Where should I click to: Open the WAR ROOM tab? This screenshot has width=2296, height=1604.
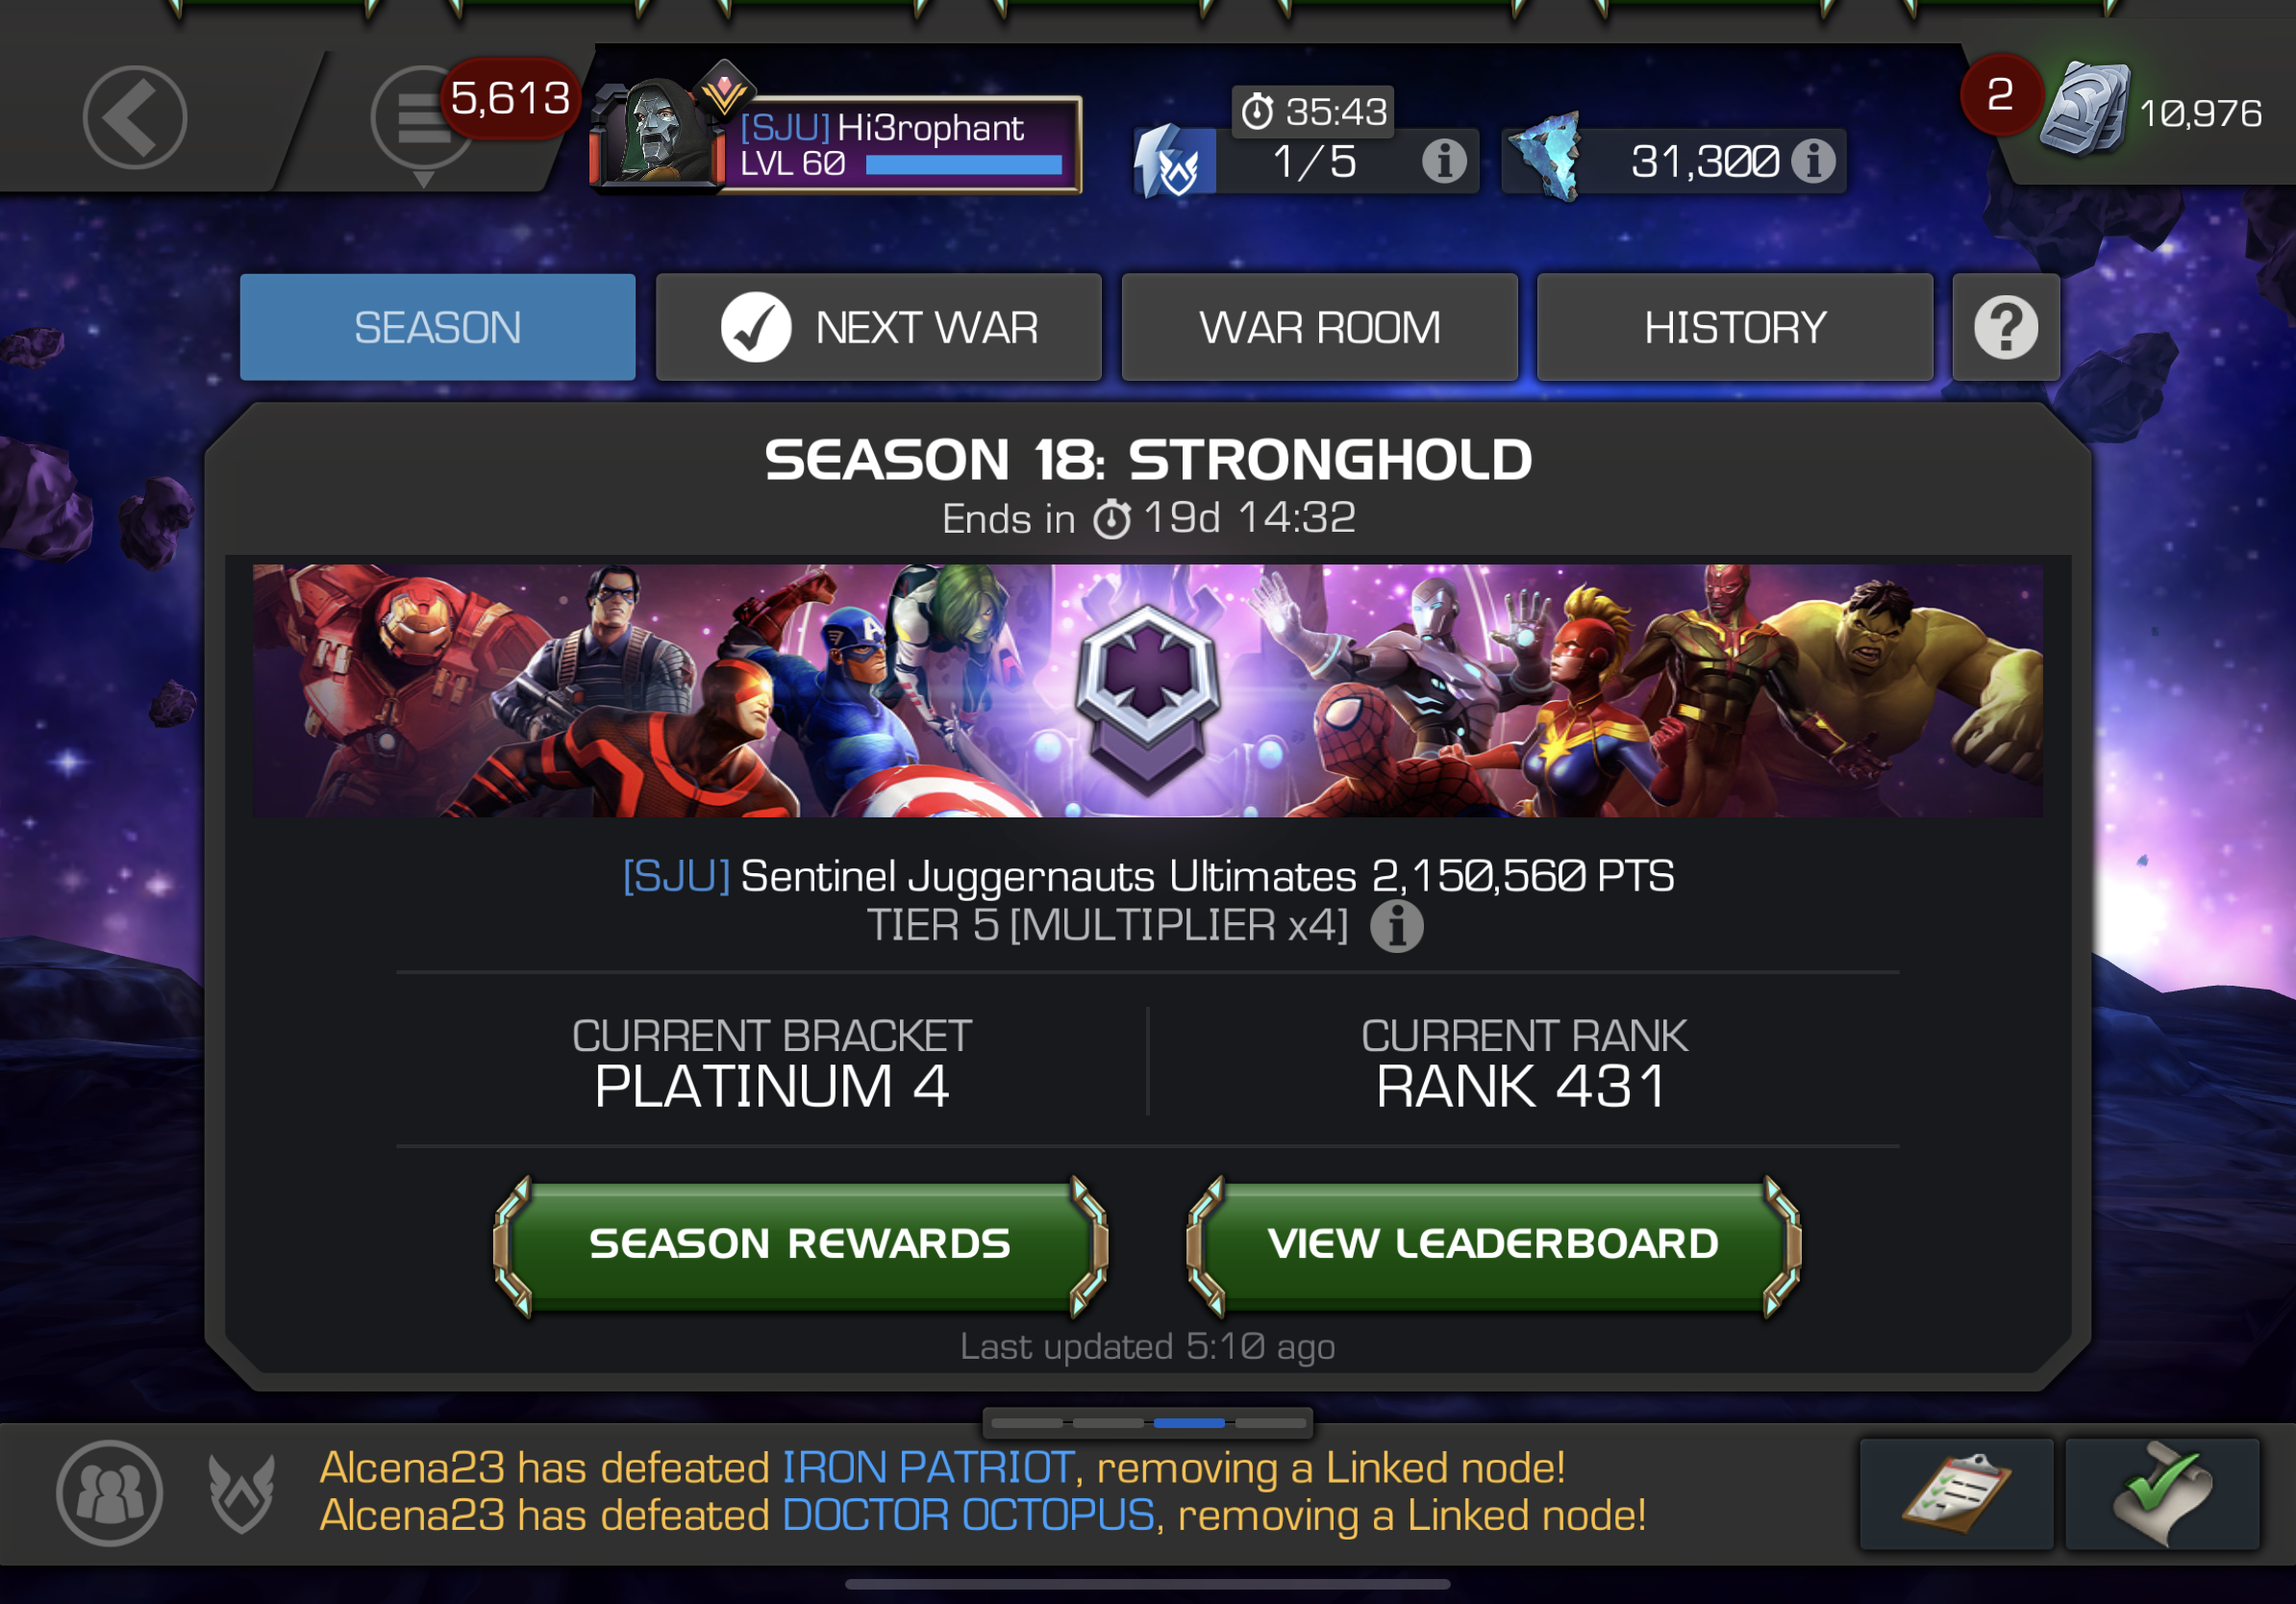pos(1319,327)
